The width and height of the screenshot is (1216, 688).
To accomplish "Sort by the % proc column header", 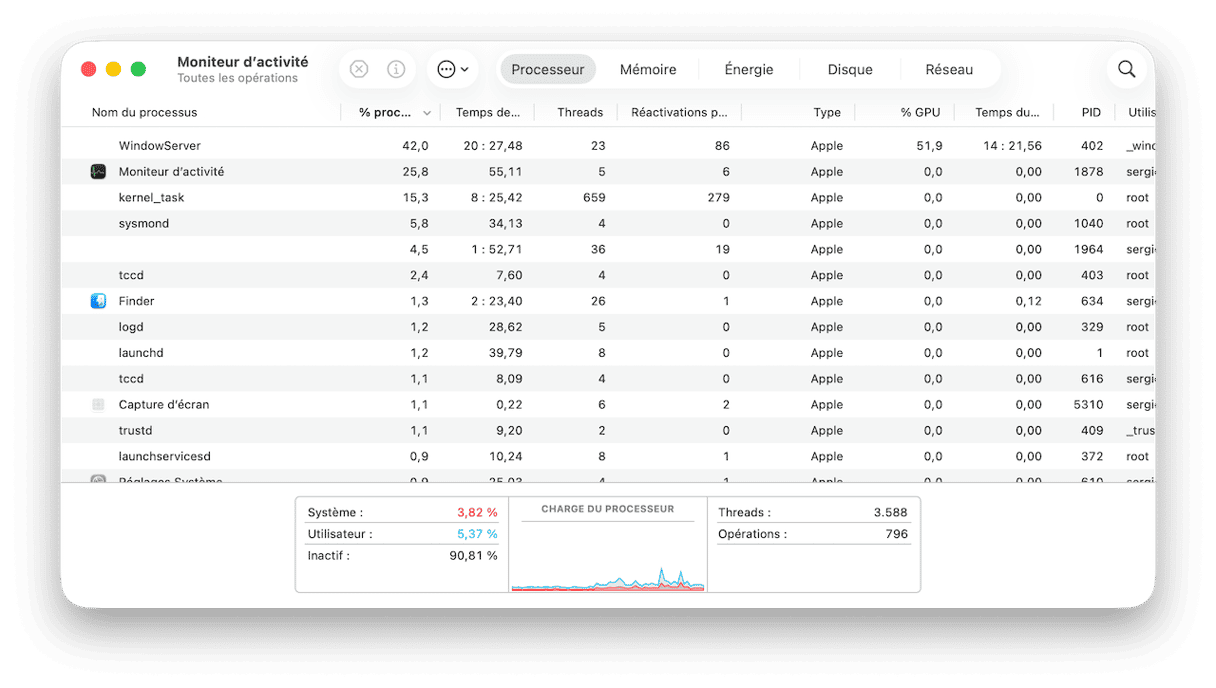I will 390,112.
